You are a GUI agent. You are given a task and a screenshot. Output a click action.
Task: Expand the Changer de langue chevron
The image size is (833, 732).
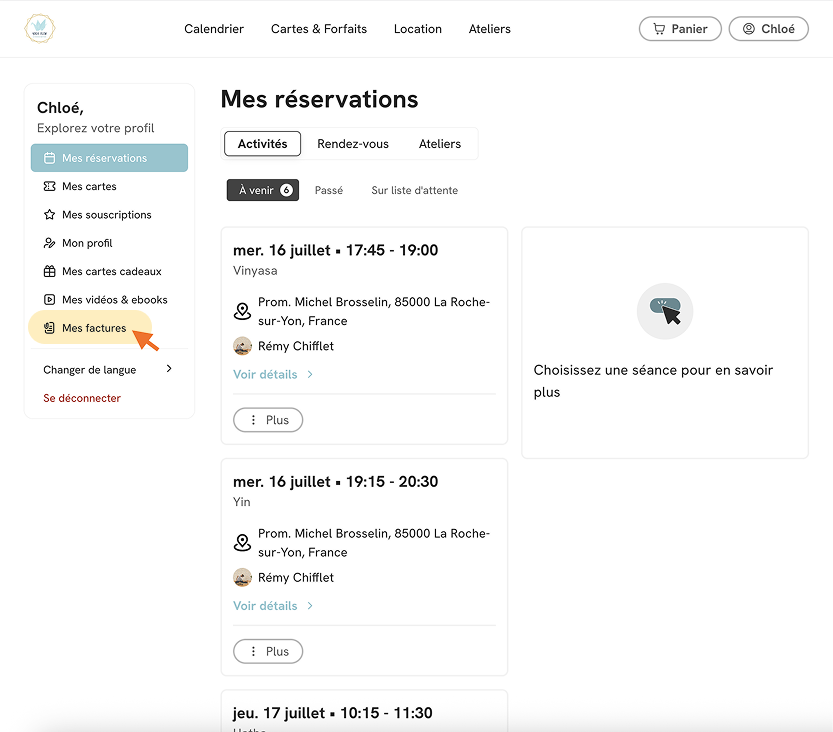[169, 369]
